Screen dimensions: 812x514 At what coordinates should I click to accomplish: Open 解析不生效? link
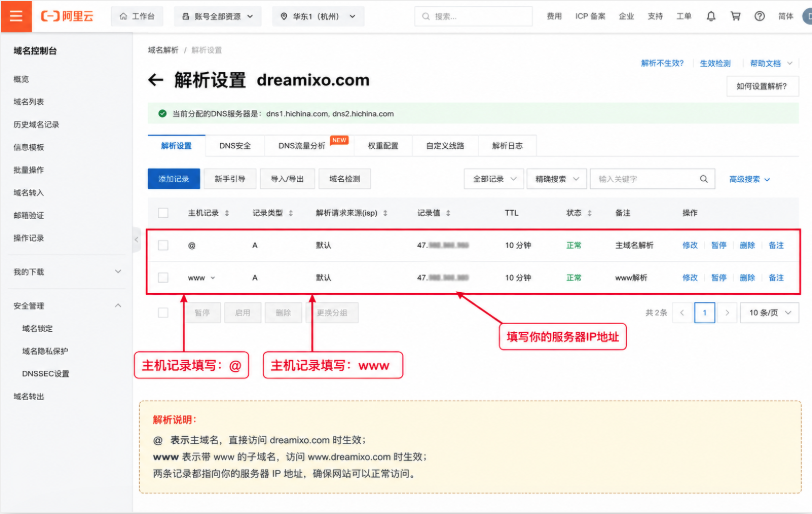662,64
